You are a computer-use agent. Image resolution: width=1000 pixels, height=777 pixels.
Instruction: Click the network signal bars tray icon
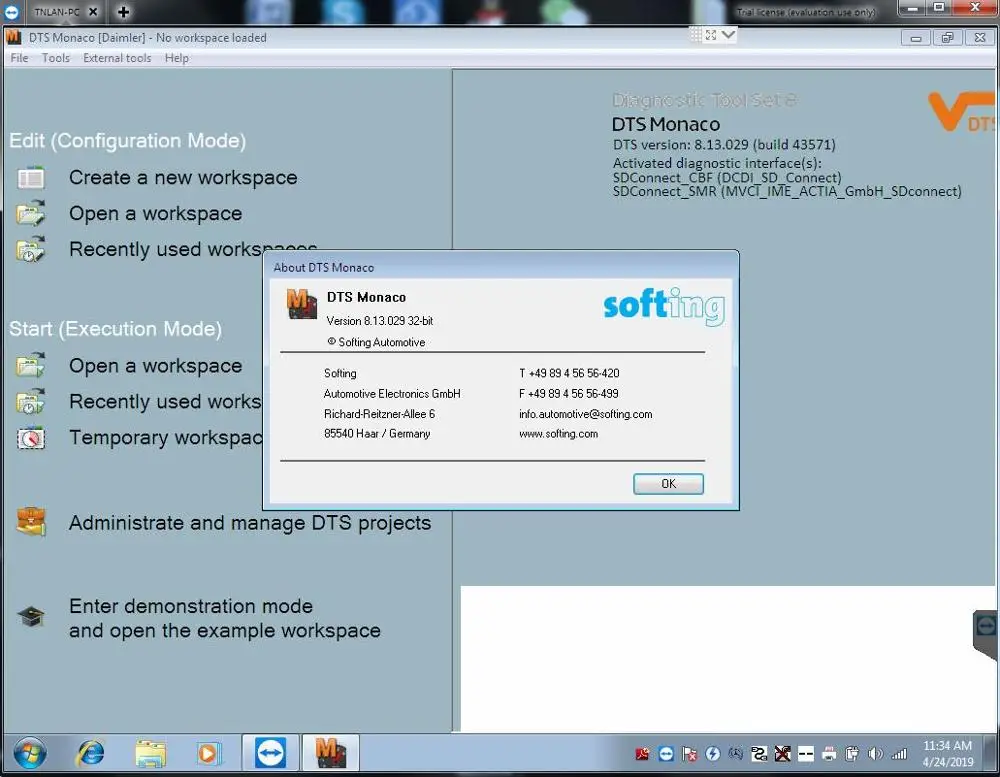pyautogui.click(x=899, y=754)
